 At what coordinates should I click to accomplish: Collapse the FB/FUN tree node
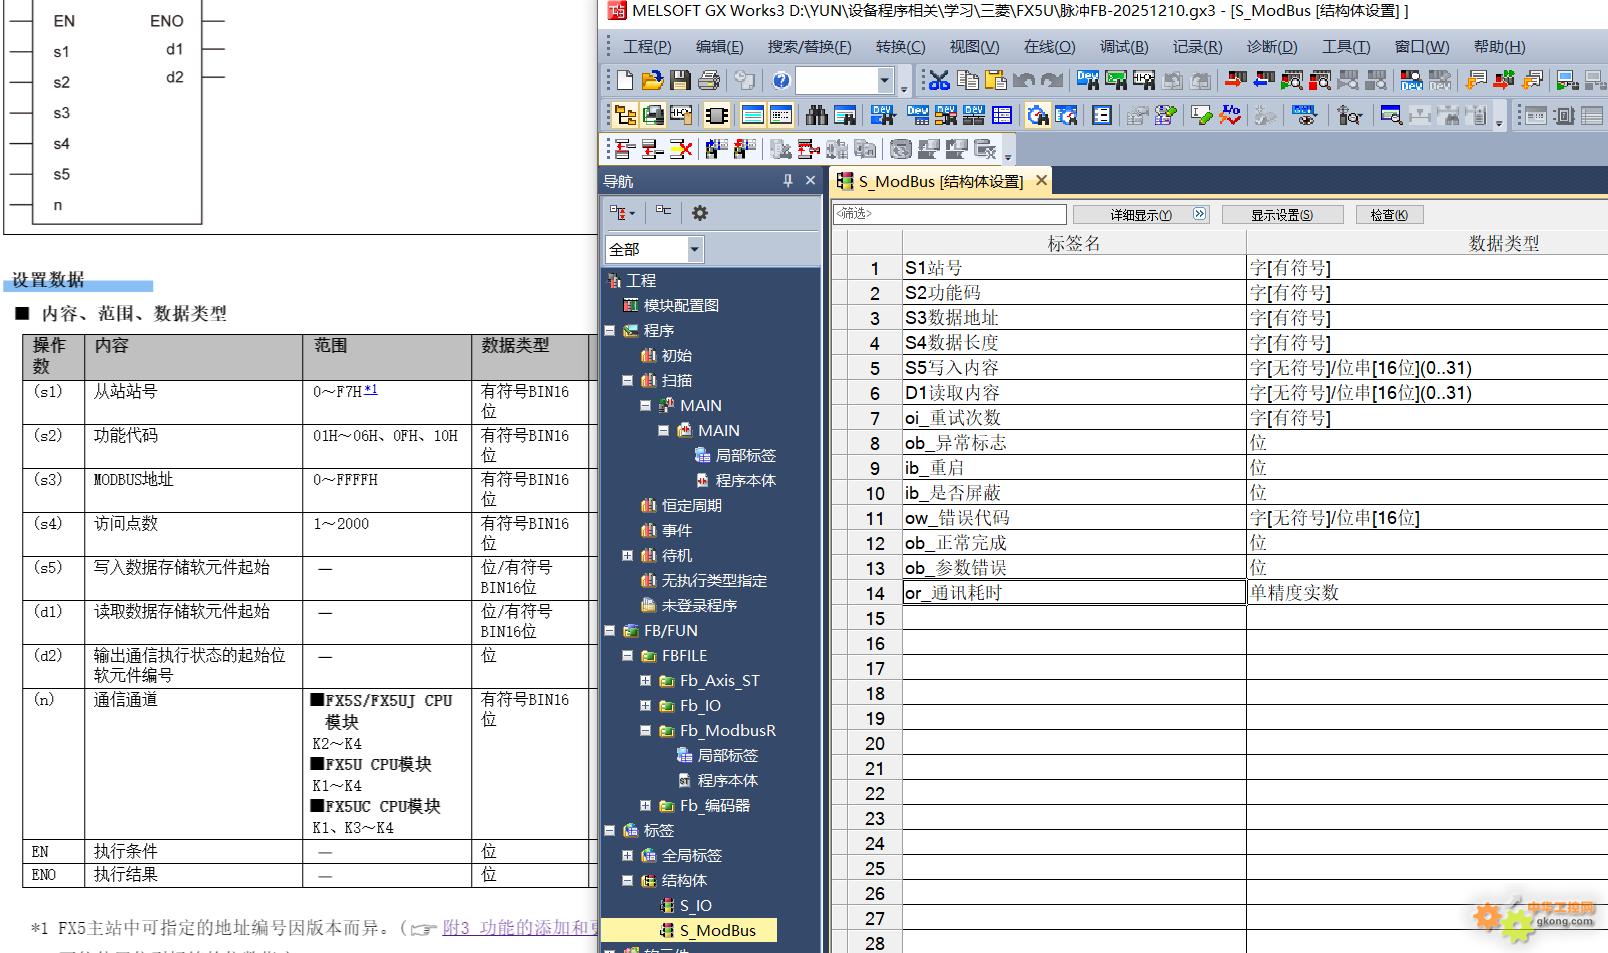tap(609, 631)
